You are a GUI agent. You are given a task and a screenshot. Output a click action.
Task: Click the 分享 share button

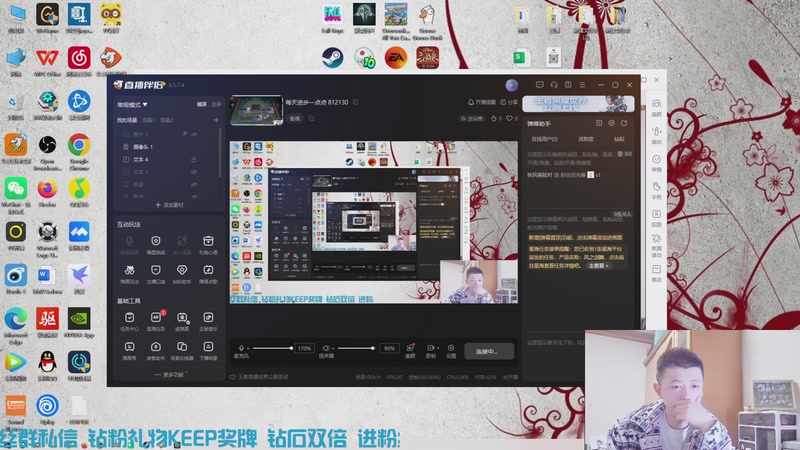(x=509, y=102)
